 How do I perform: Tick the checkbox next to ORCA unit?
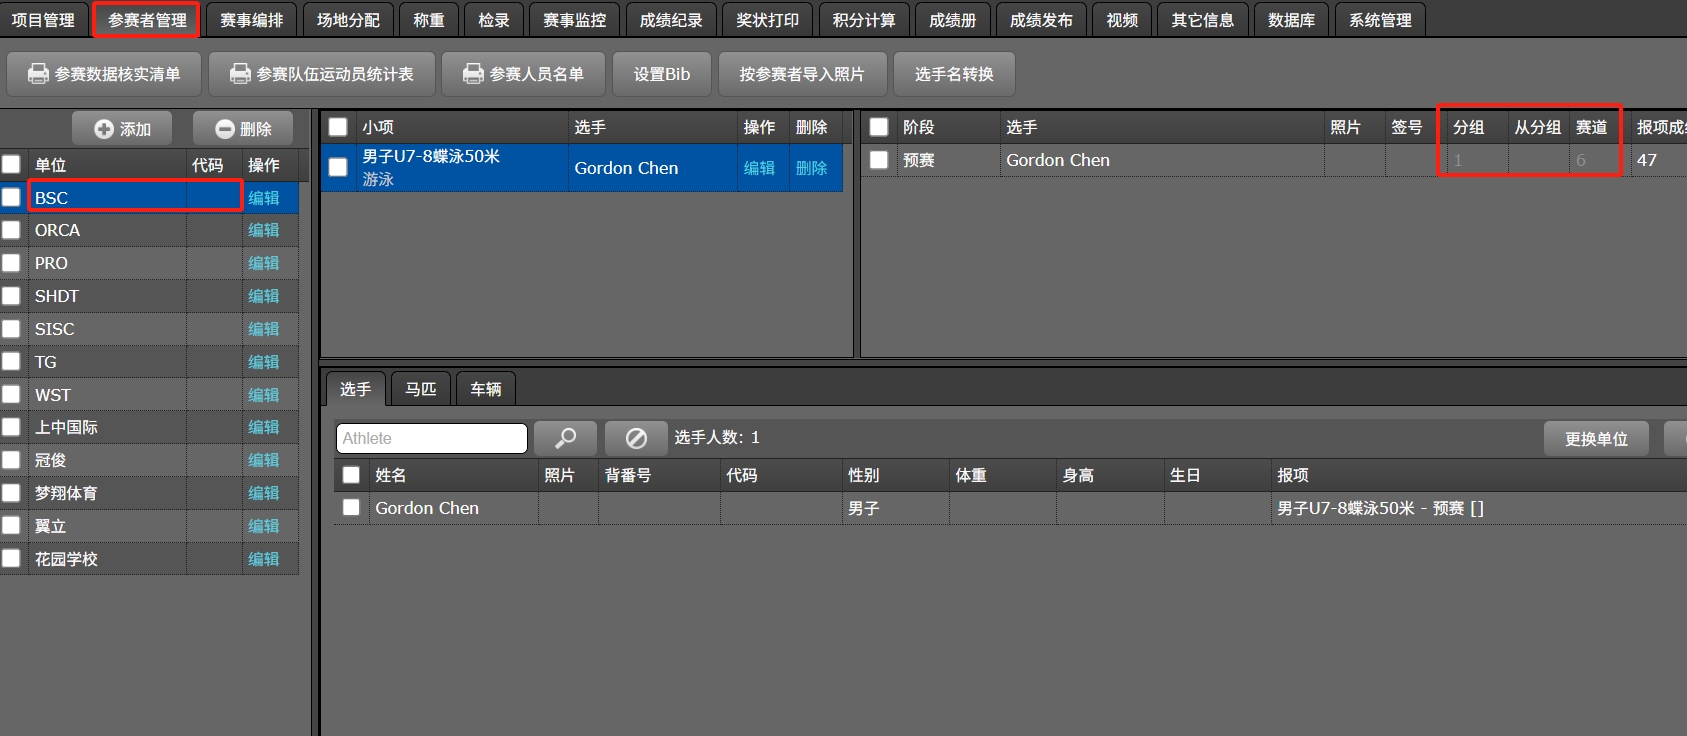(x=11, y=230)
